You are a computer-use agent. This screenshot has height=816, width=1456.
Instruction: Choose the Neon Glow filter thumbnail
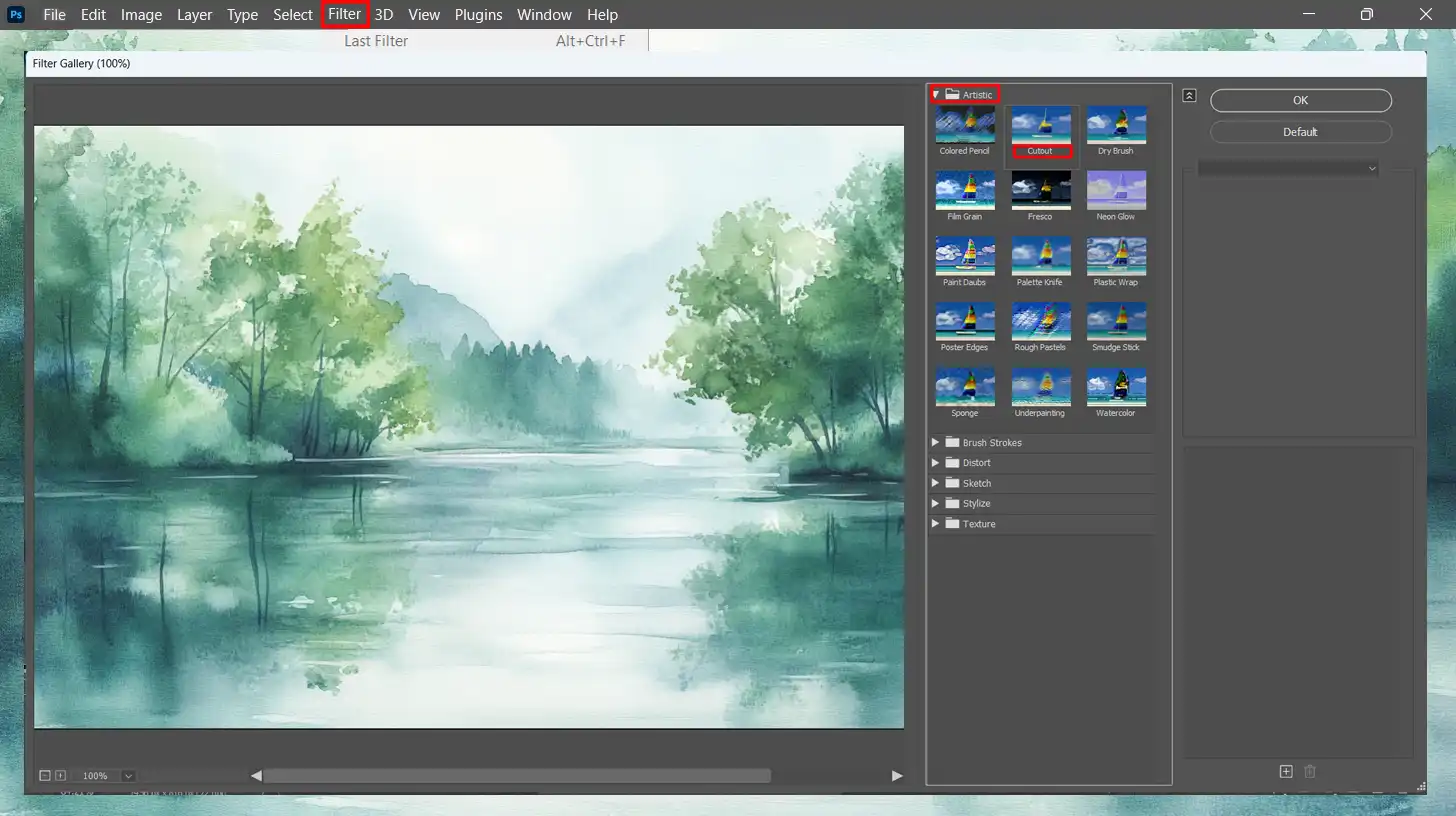tap(1116, 190)
